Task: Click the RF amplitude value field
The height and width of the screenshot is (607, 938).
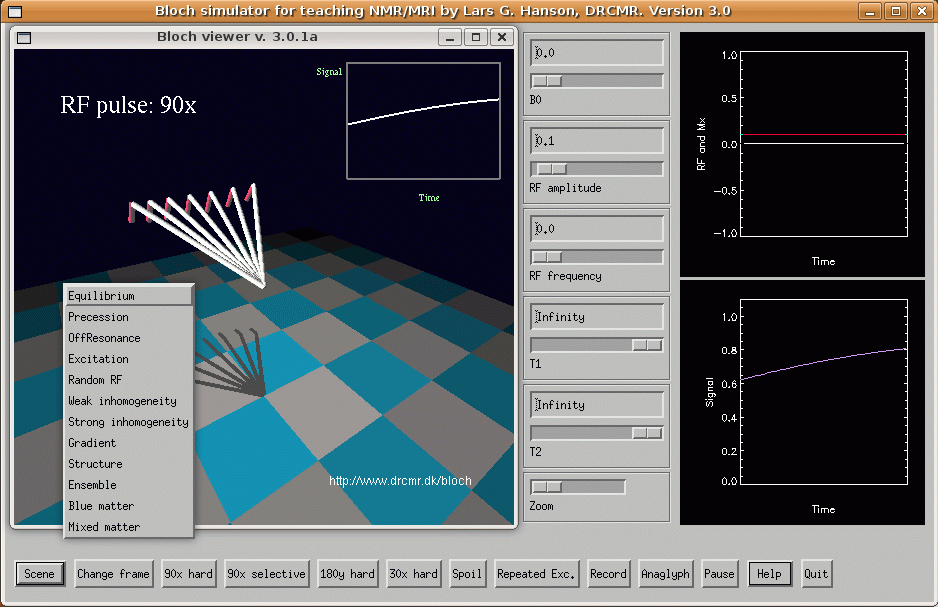Action: pos(596,141)
